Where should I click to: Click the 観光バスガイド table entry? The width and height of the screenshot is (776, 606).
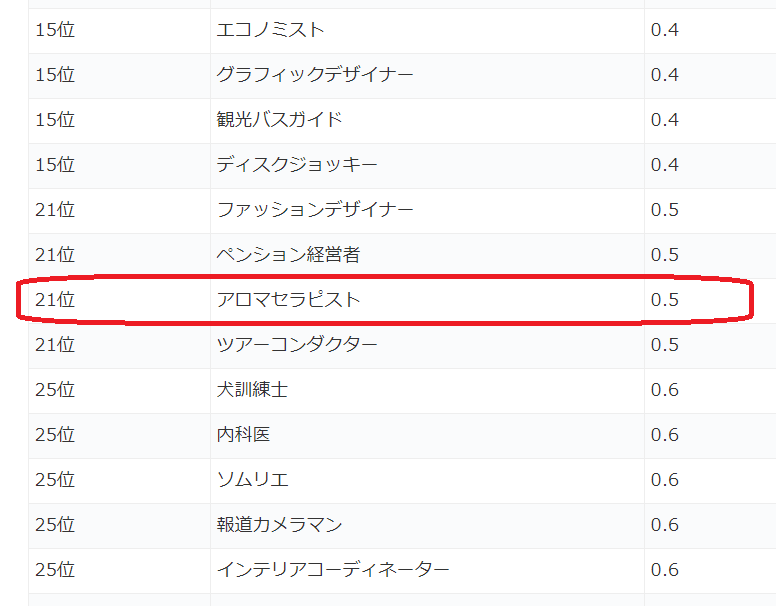coord(280,120)
